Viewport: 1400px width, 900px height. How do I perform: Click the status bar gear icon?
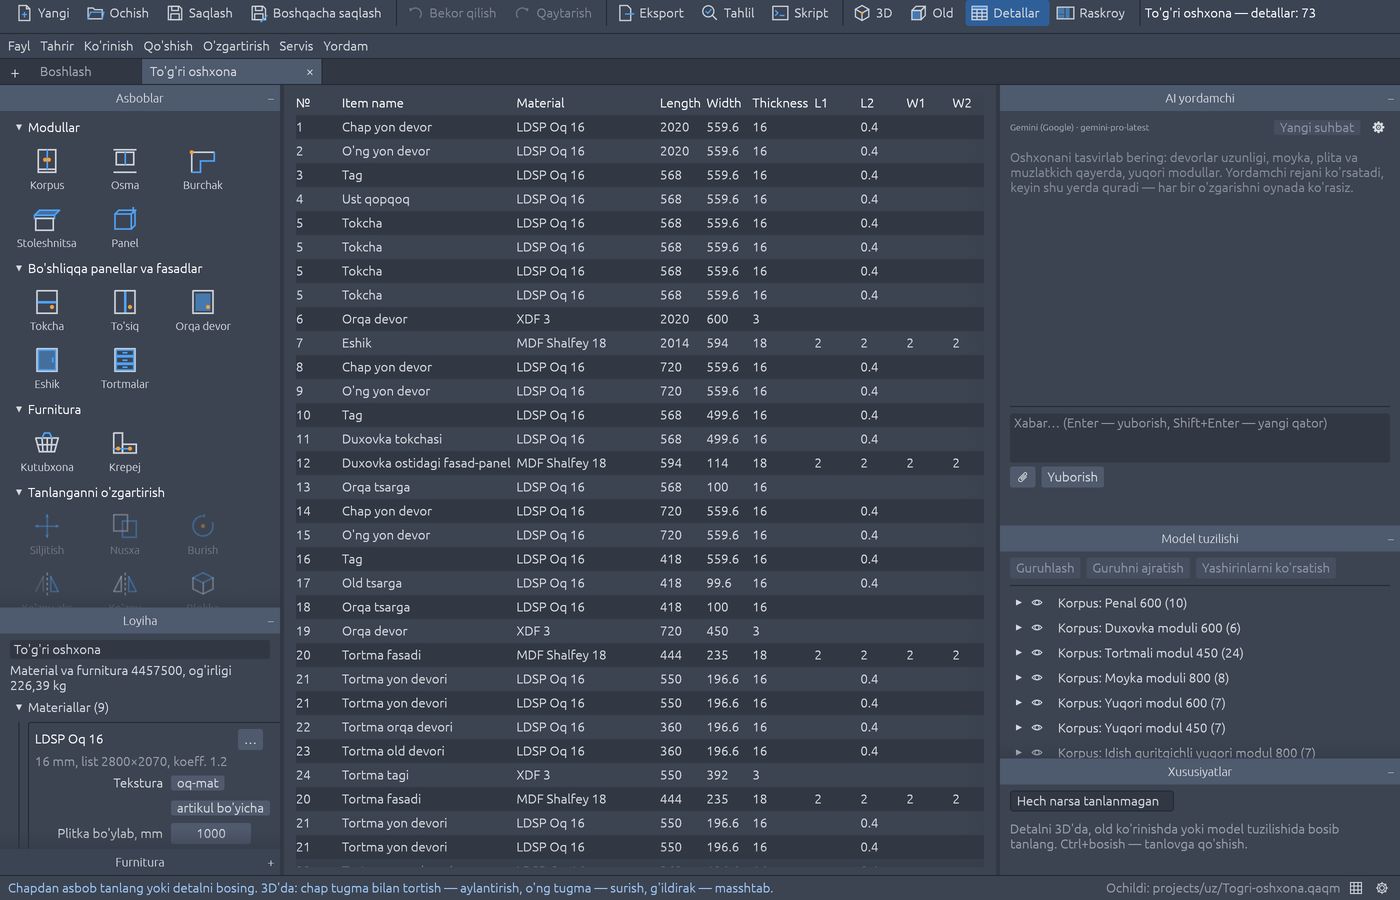point(1382,888)
